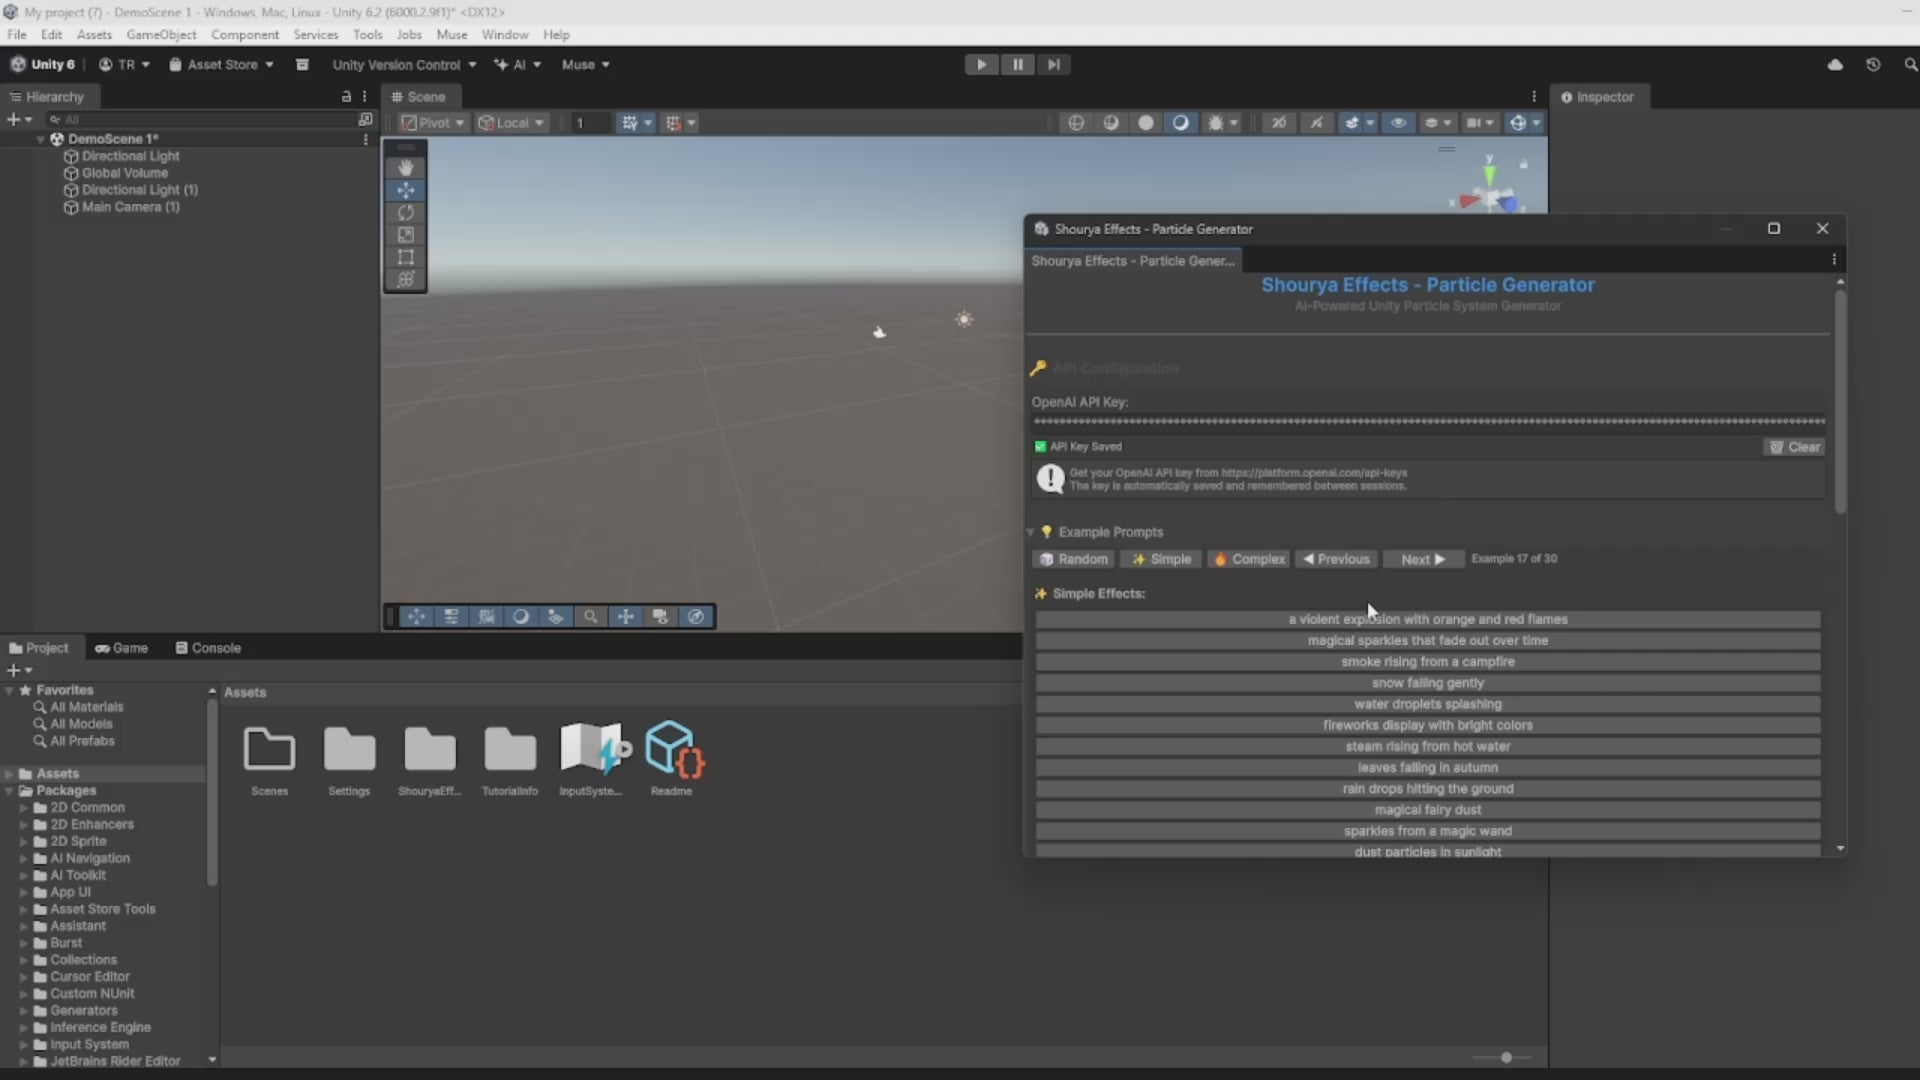1920x1080 pixels.
Task: Open the Pivot dropdown in the Scene view
Action: click(x=432, y=122)
